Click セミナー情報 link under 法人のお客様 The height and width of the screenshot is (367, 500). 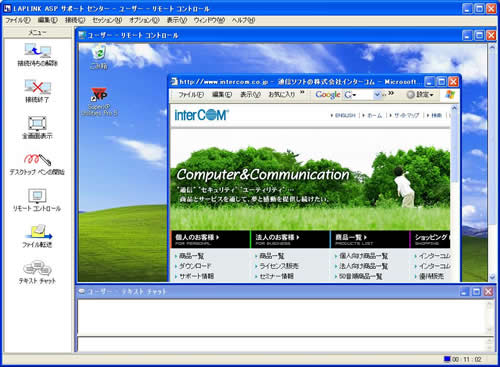click(x=276, y=276)
